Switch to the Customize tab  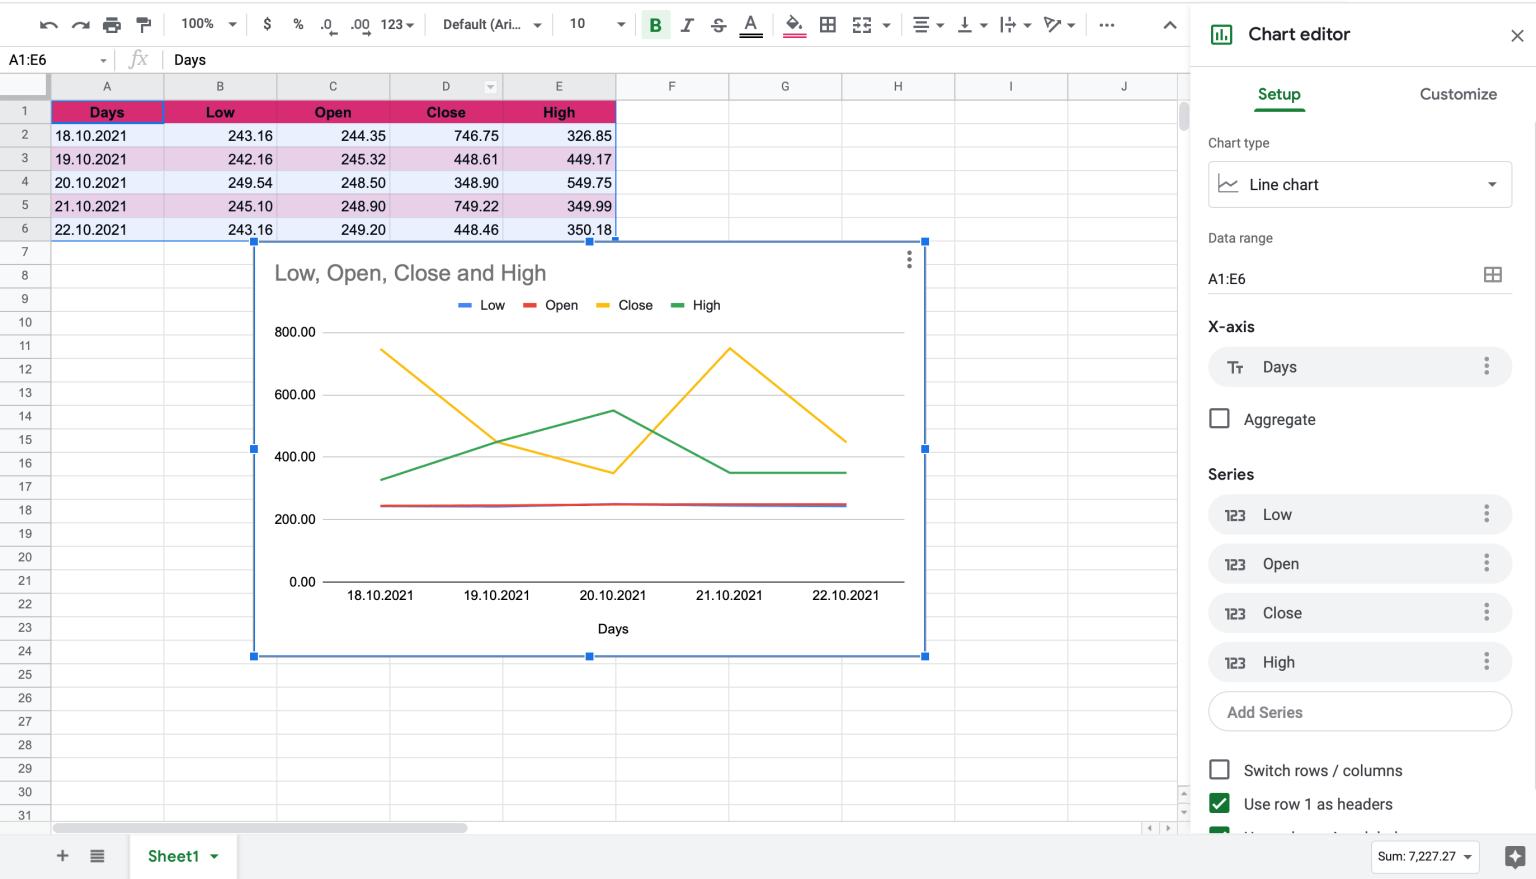pos(1458,94)
